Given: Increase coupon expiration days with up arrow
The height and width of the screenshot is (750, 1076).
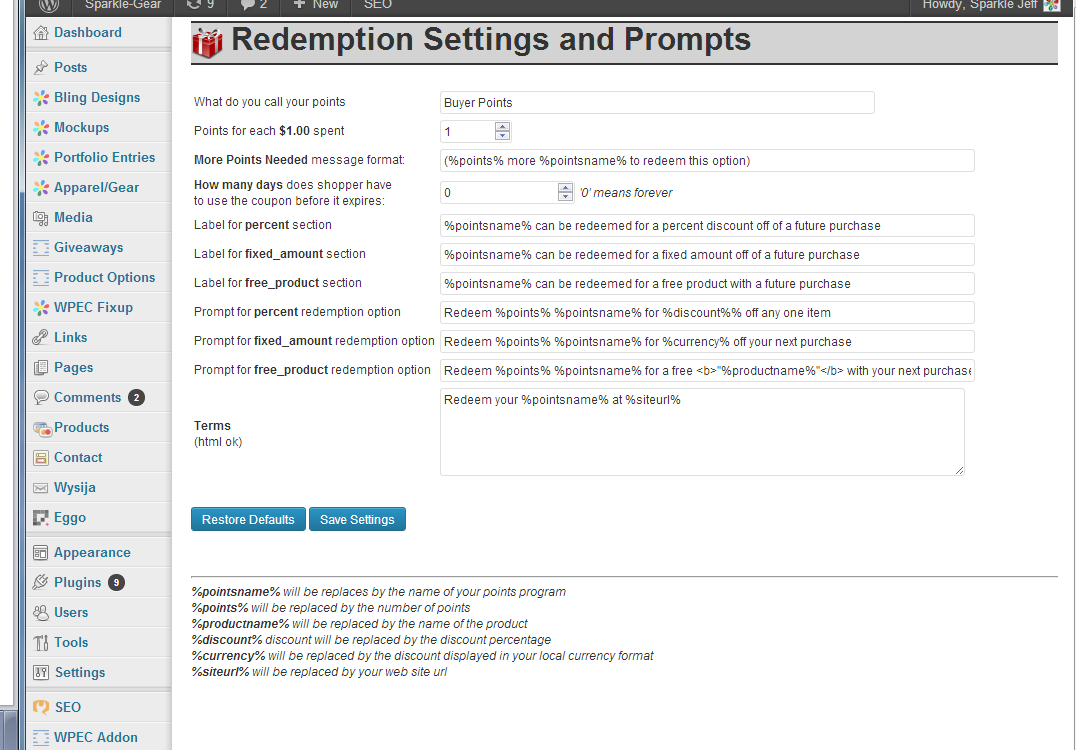Looking at the screenshot, I should pos(565,187).
